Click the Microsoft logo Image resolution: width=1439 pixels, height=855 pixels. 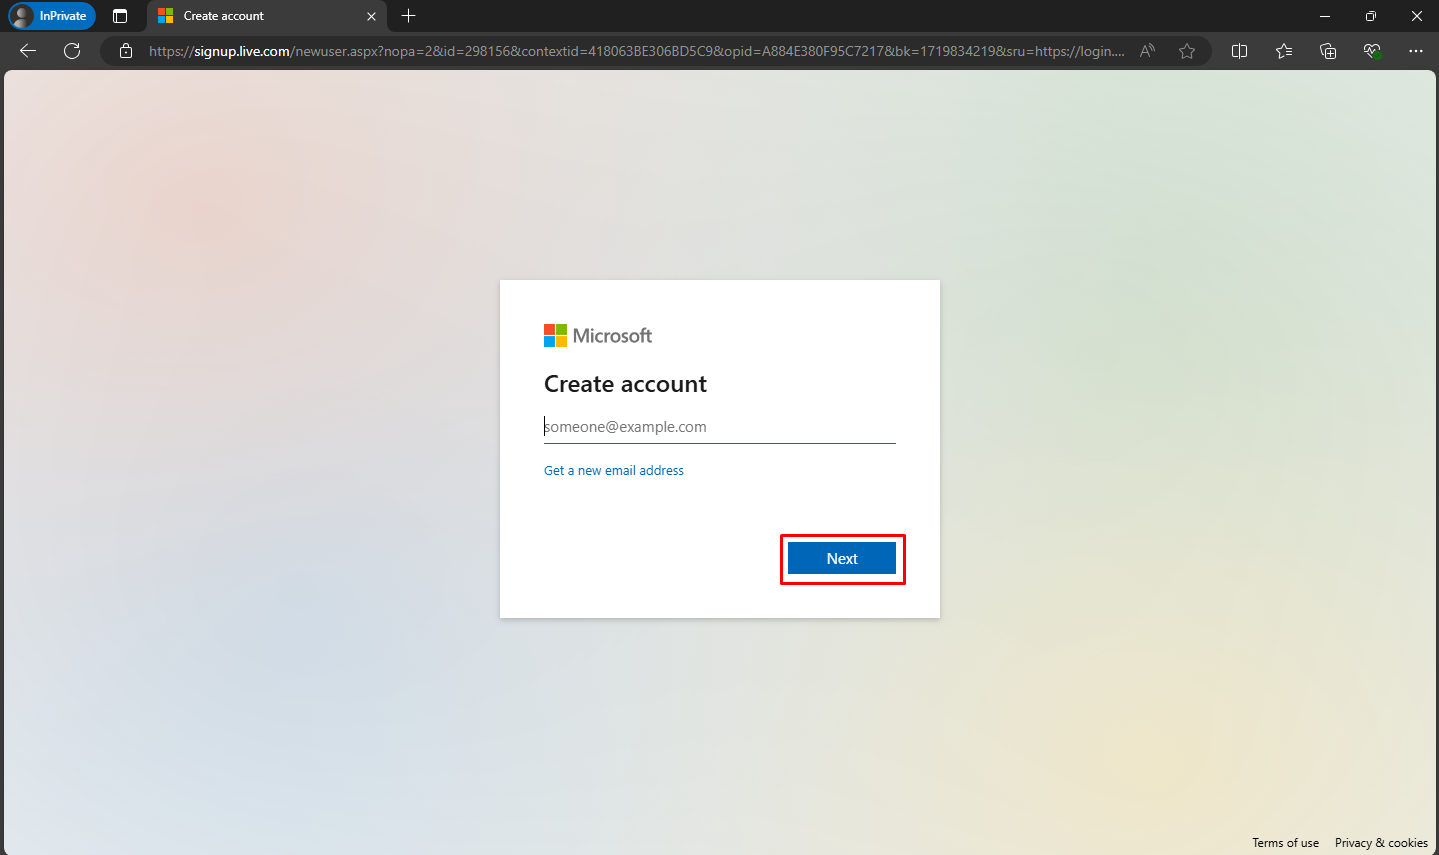click(598, 336)
